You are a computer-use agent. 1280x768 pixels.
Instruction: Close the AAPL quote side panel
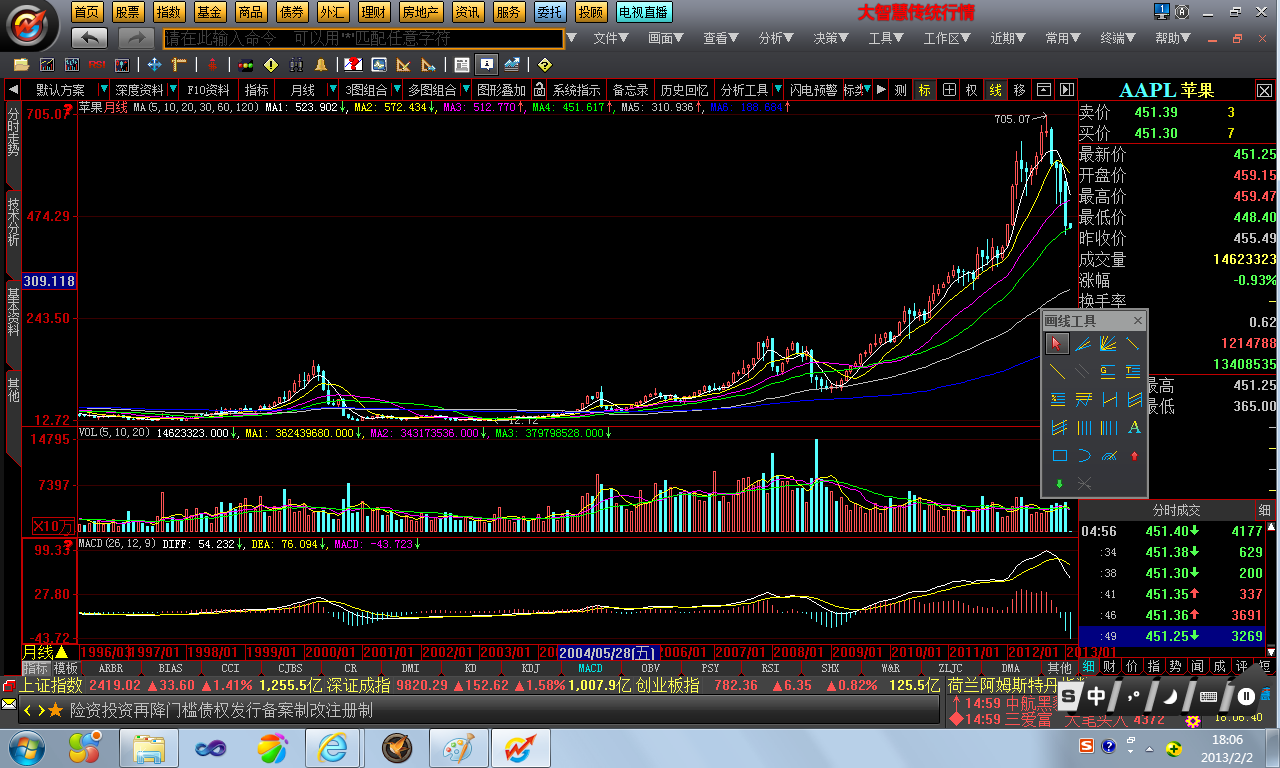pos(1264,90)
